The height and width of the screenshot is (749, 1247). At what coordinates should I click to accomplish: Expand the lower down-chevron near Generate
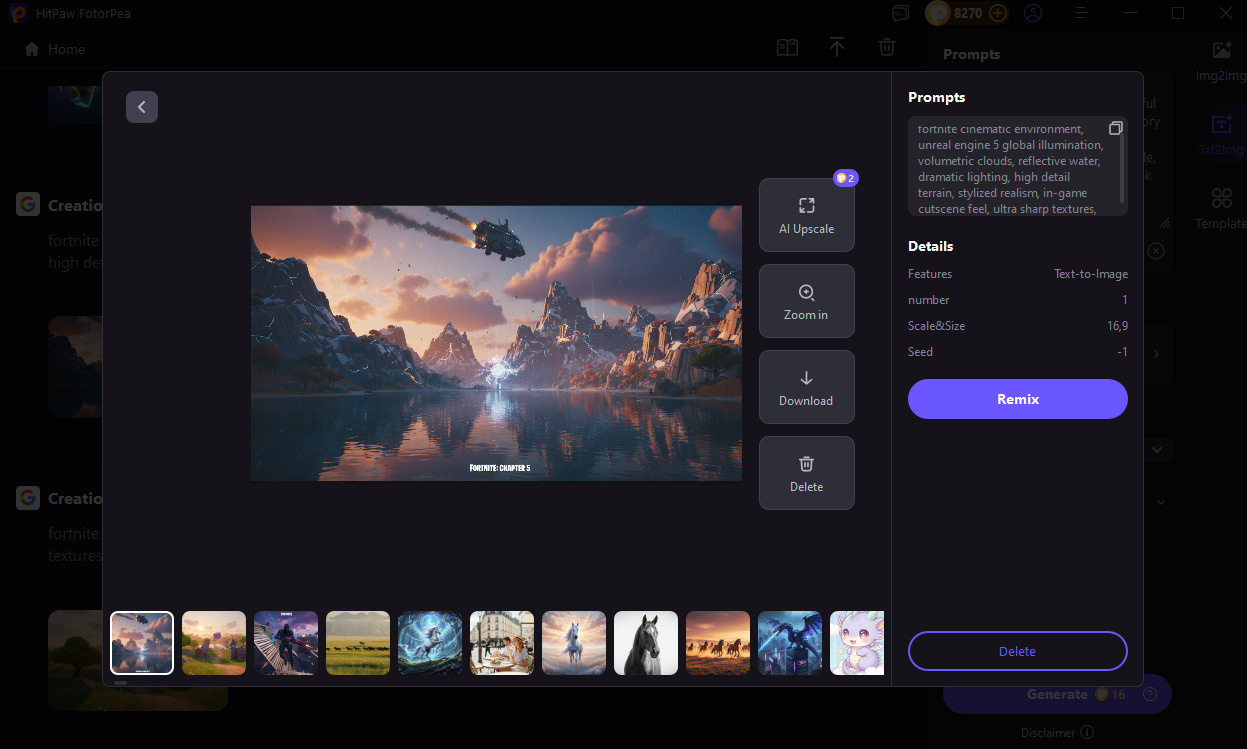pyautogui.click(x=1159, y=502)
